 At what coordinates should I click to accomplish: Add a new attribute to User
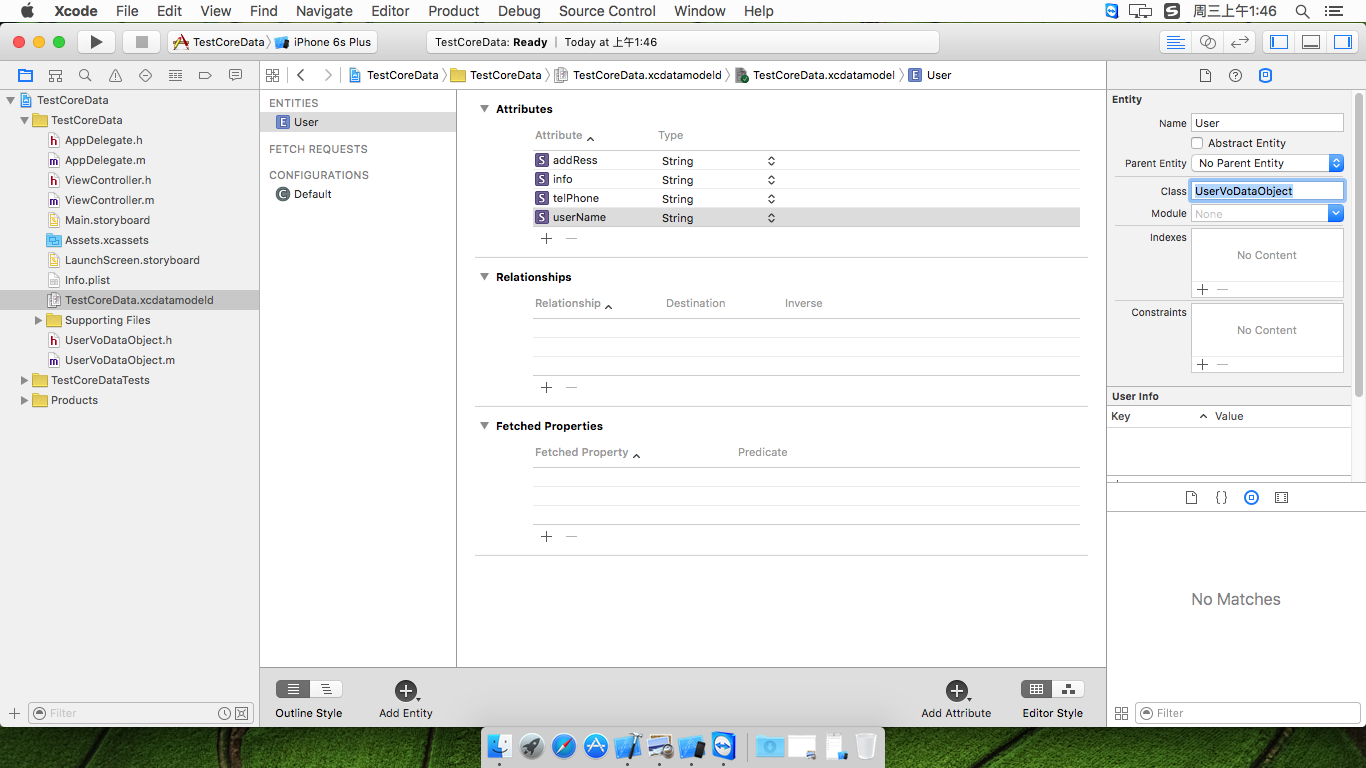pos(956,691)
